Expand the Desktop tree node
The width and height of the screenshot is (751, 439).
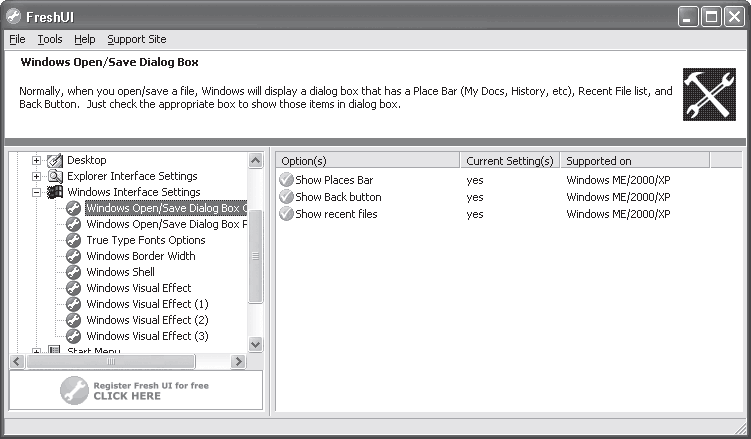36,160
